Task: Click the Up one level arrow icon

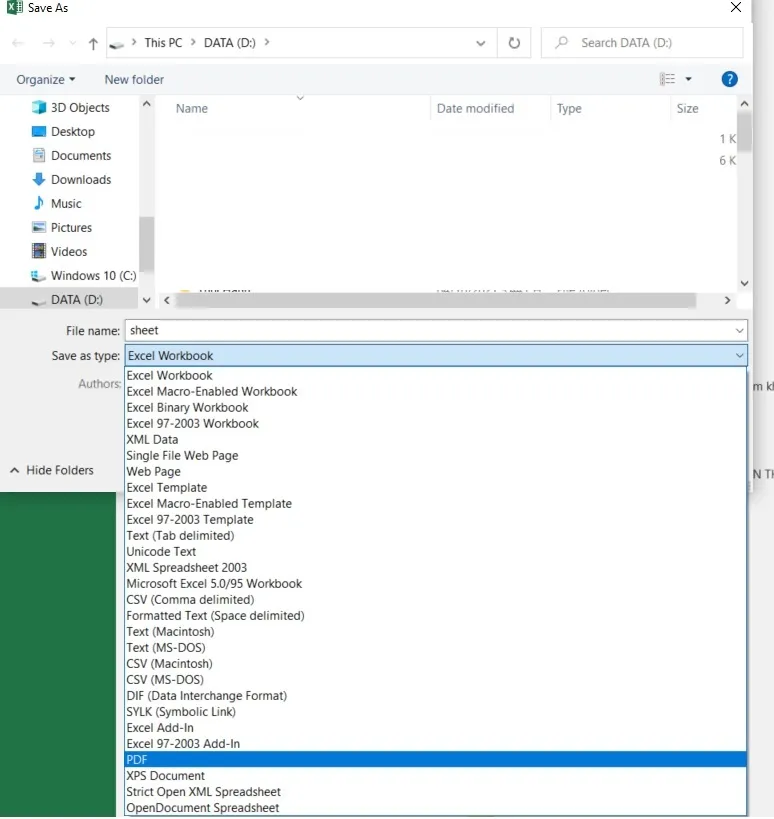Action: [93, 43]
